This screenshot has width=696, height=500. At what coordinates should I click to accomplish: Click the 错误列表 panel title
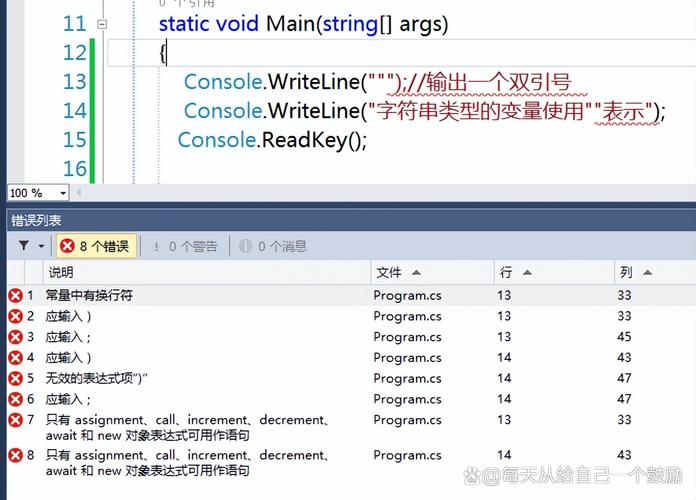(x=36, y=221)
